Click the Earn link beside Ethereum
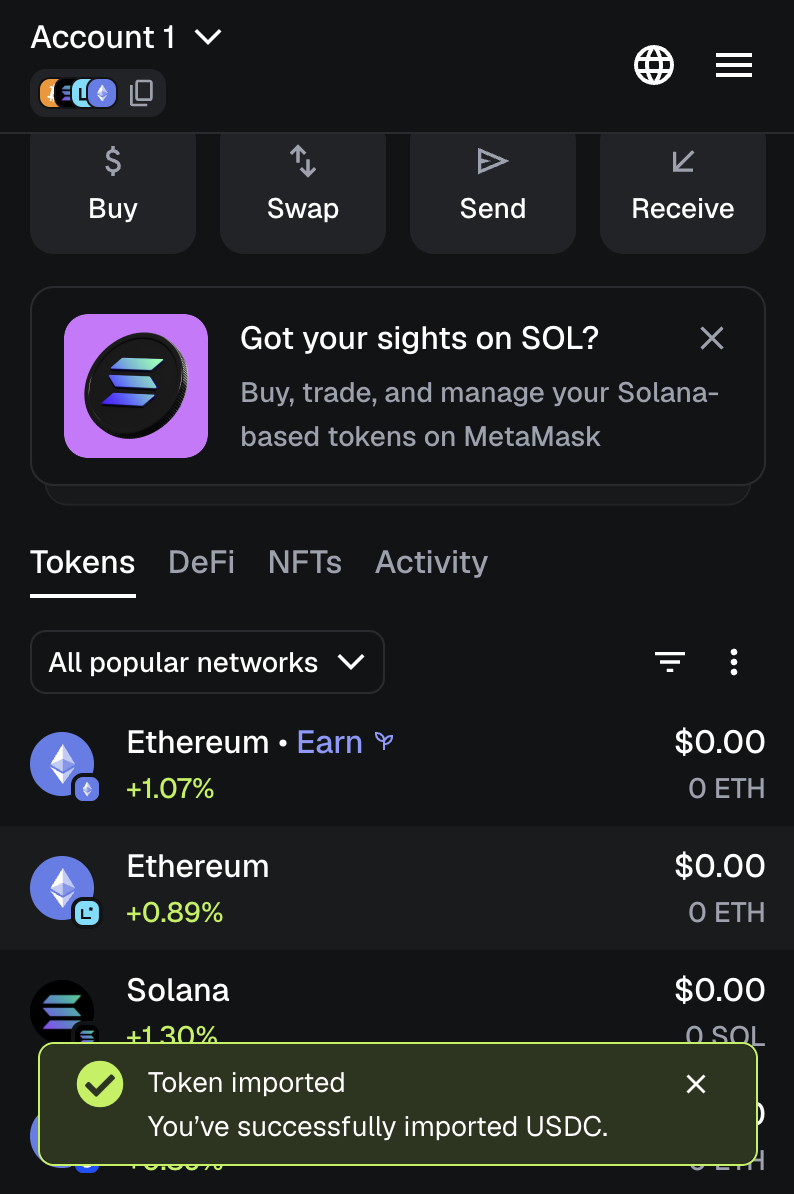The image size is (794, 1194). [330, 742]
